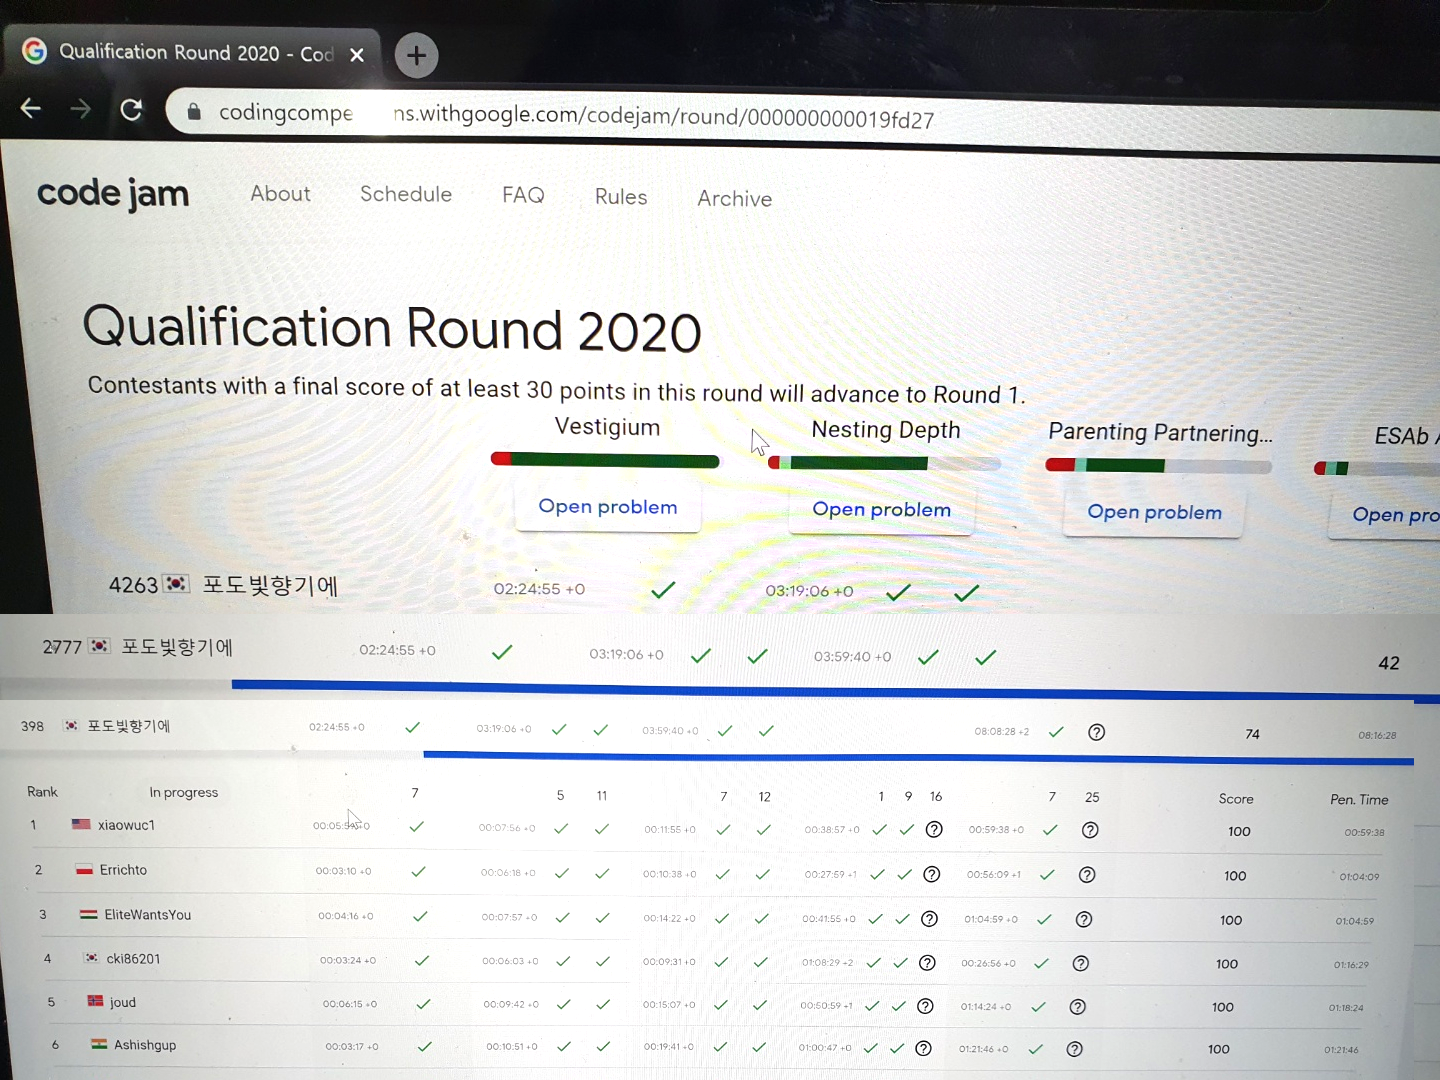Viewport: 1440px width, 1080px height.
Task: Open the Archive page
Action: (x=735, y=199)
